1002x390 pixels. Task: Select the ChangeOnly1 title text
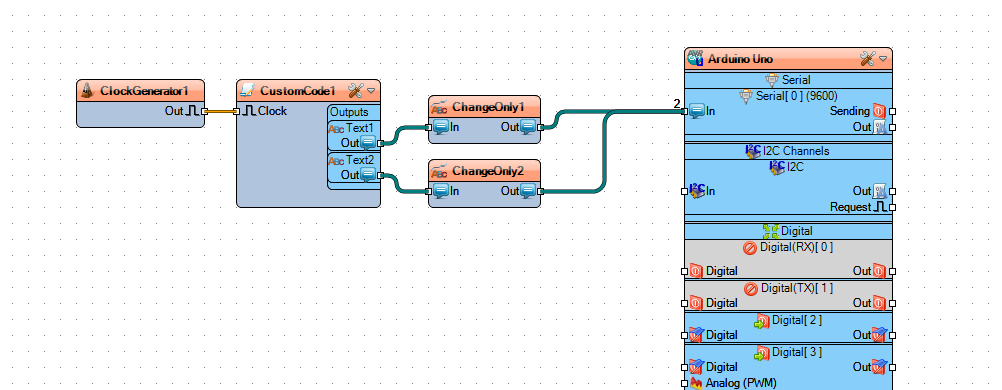tap(488, 107)
